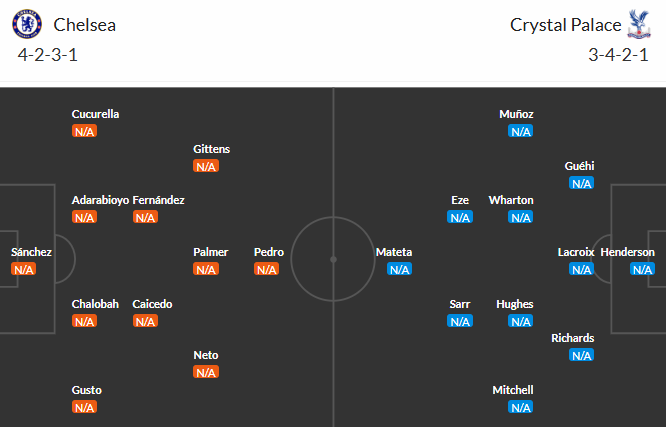The image size is (666, 427).
Task: Select Muñoz on the Palace lineup
Action: pos(517,114)
